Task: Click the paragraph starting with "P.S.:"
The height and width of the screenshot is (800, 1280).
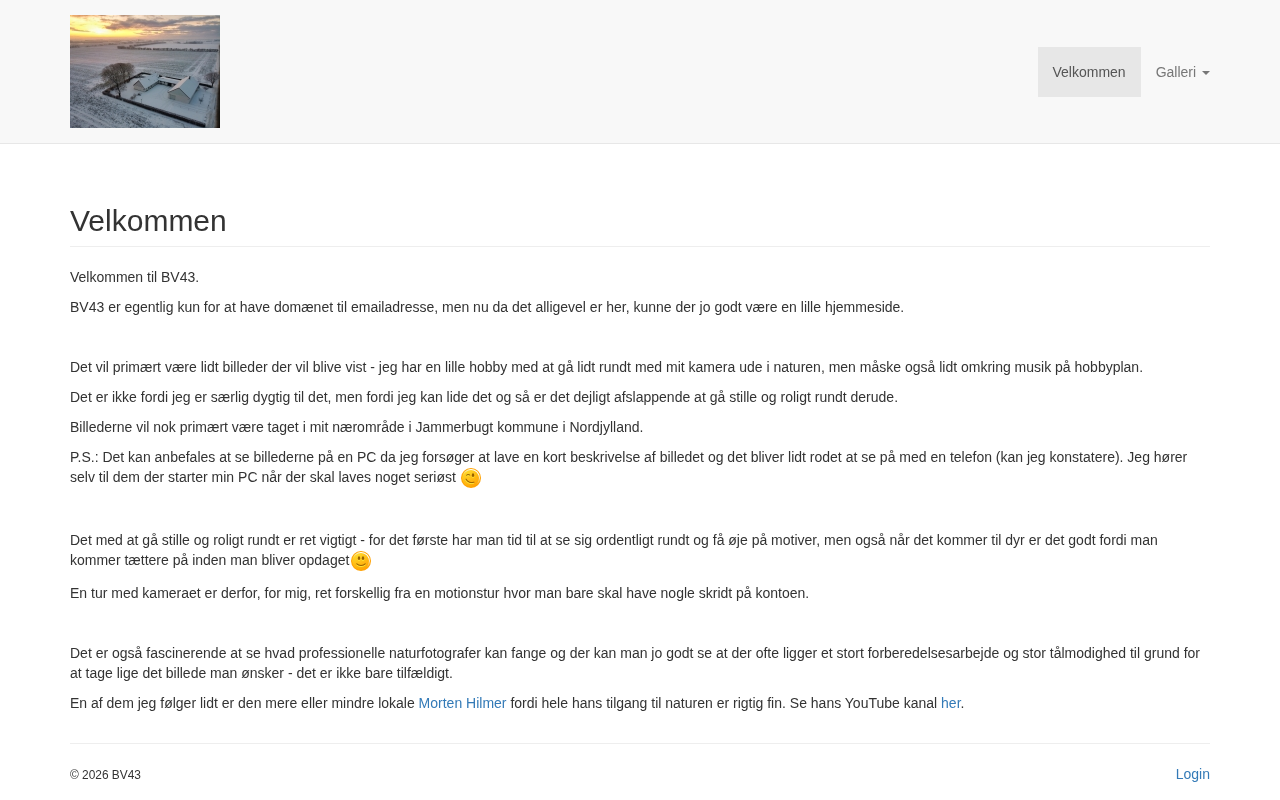Action: [x=600, y=457]
